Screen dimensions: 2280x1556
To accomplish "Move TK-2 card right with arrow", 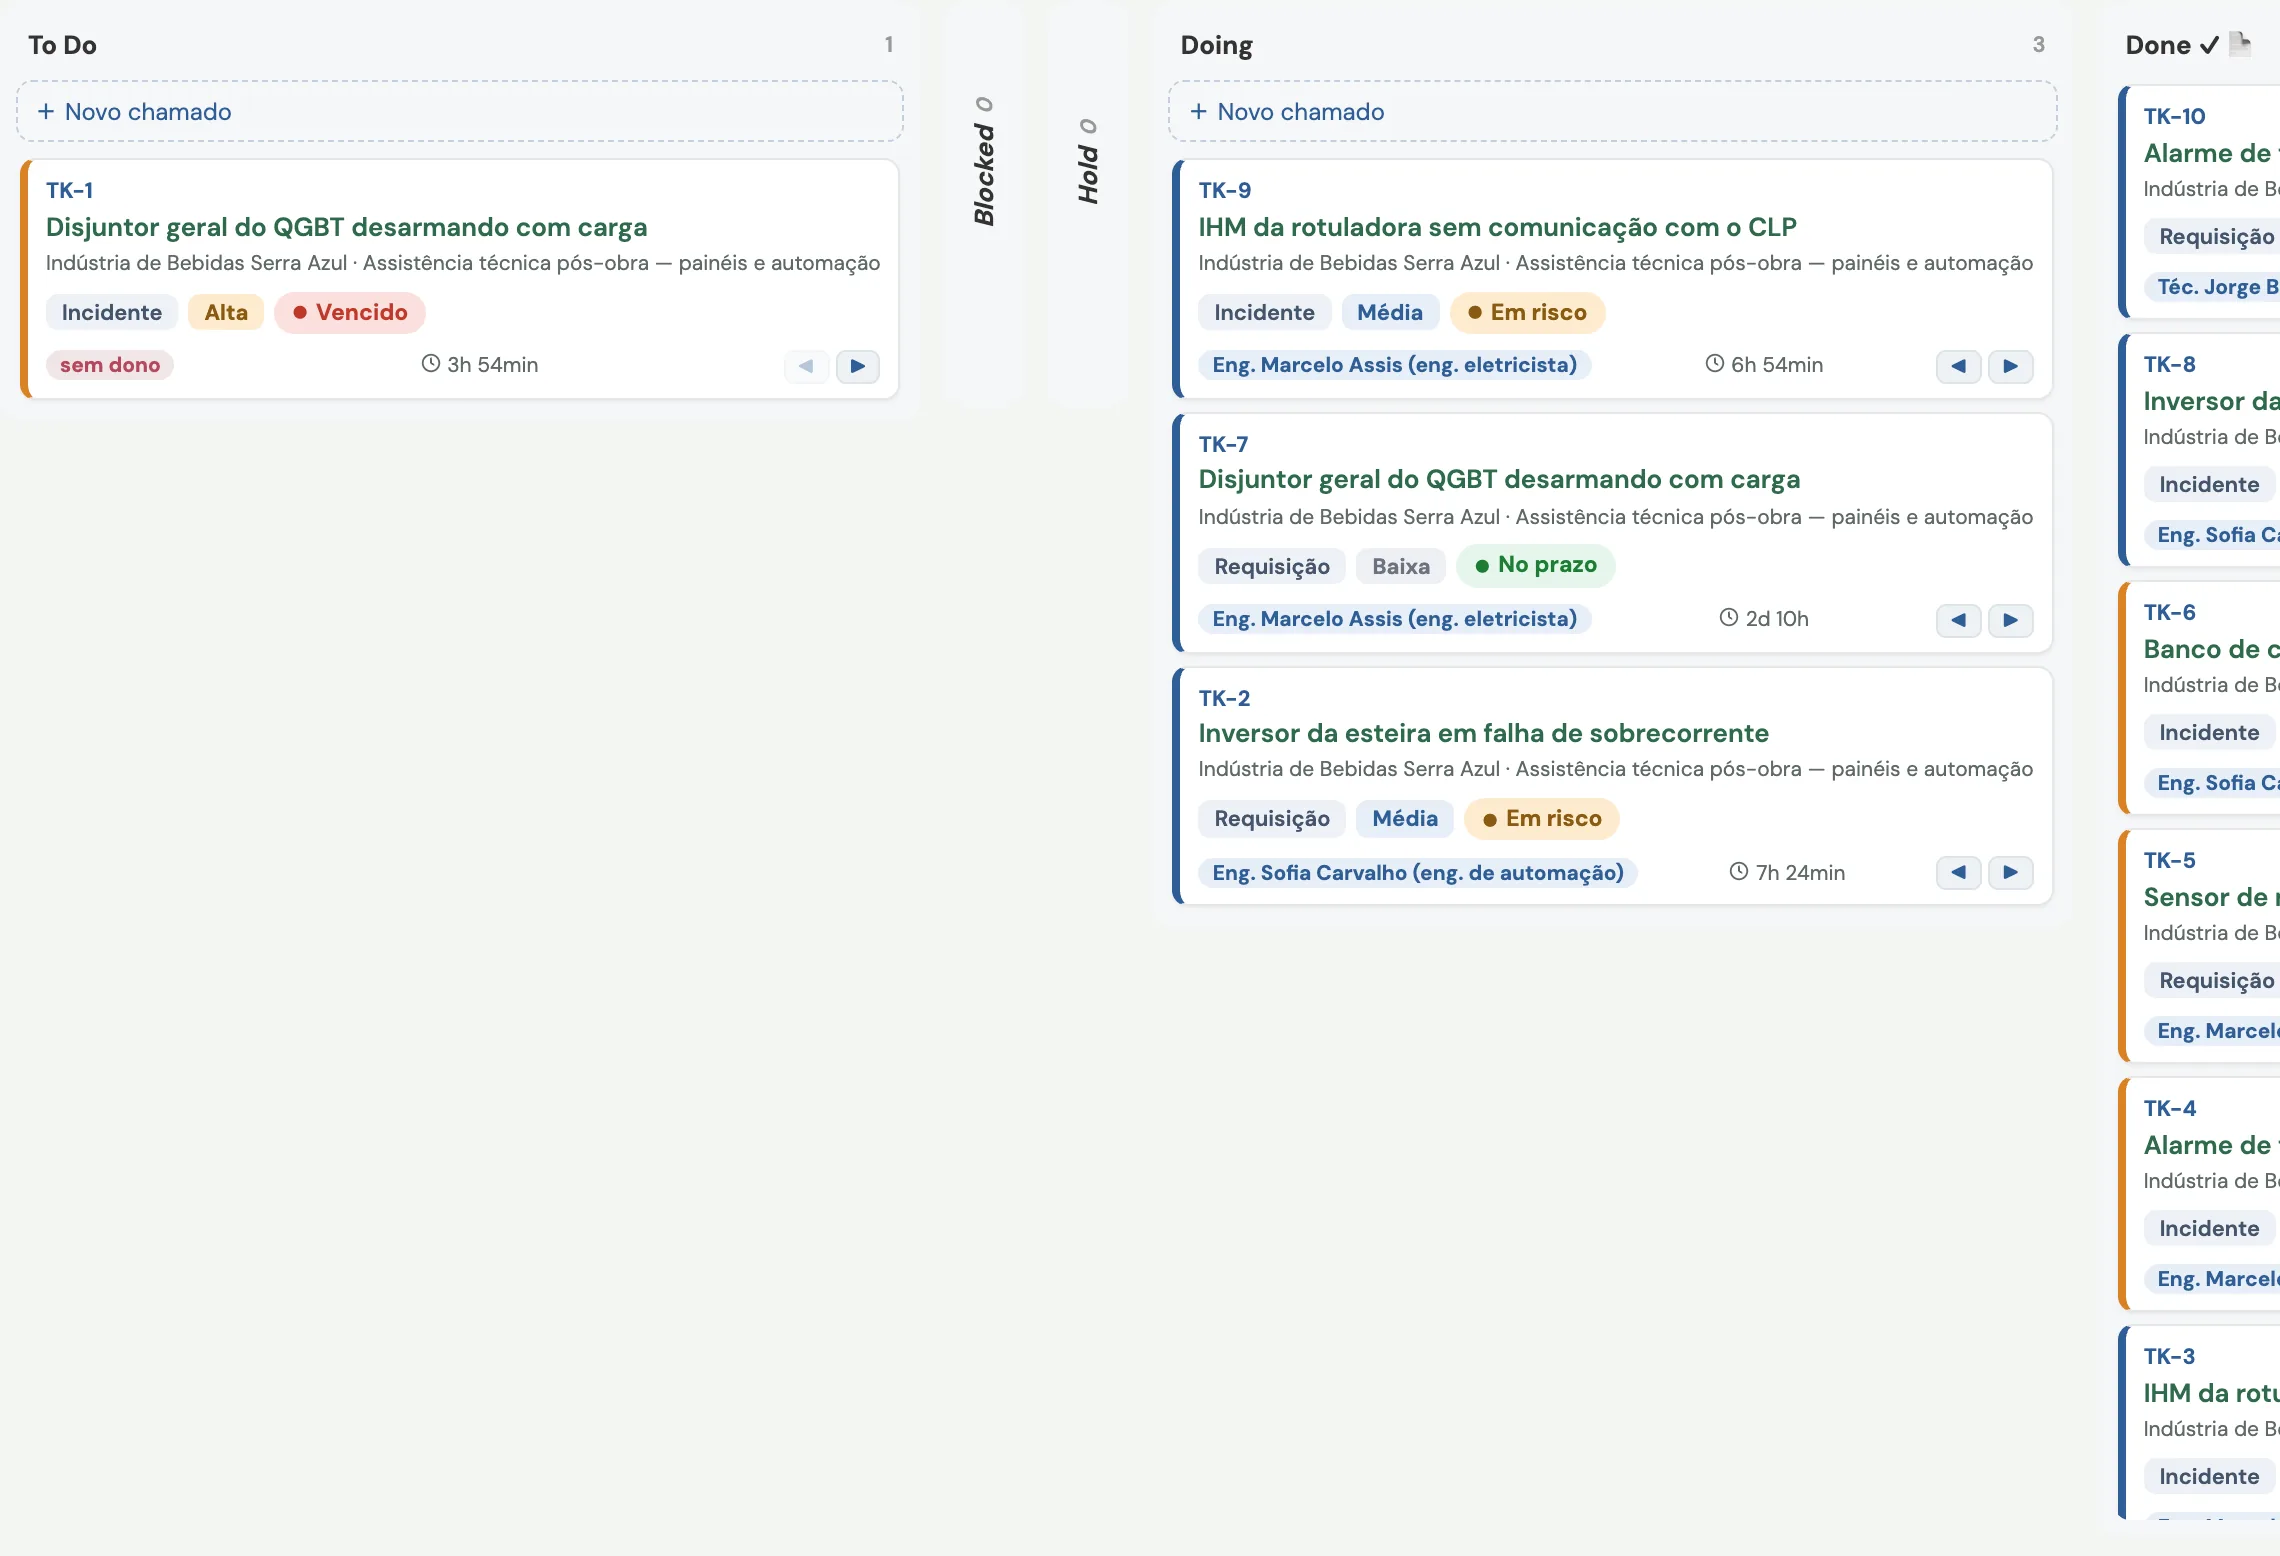I will (2010, 872).
